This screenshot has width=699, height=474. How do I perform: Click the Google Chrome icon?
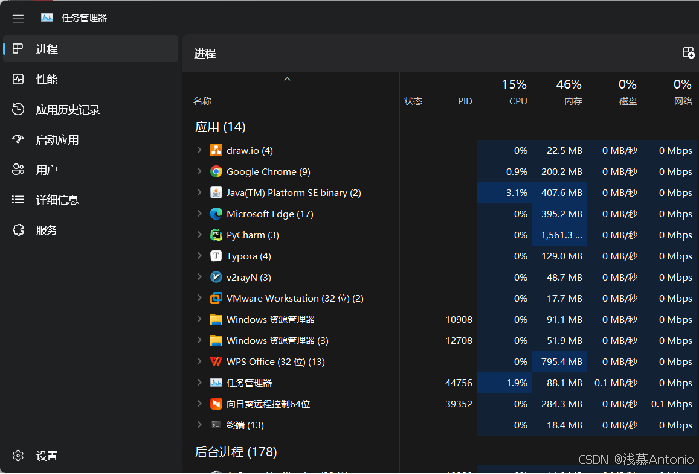coord(216,171)
